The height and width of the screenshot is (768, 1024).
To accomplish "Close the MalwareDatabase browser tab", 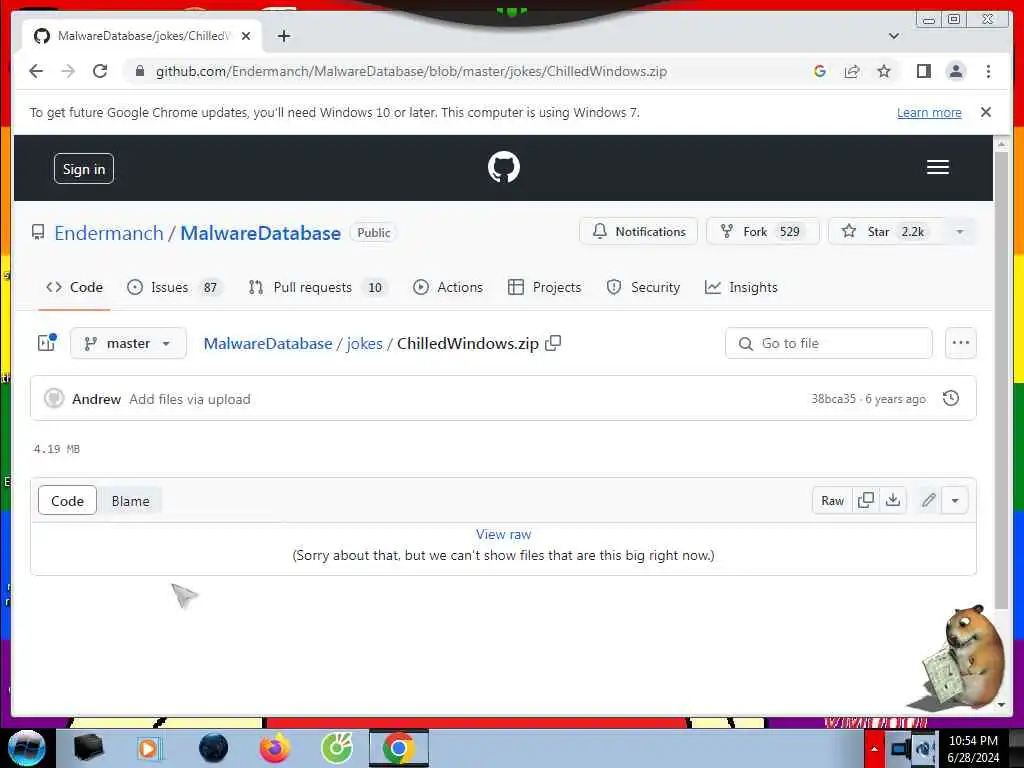I will (x=246, y=36).
